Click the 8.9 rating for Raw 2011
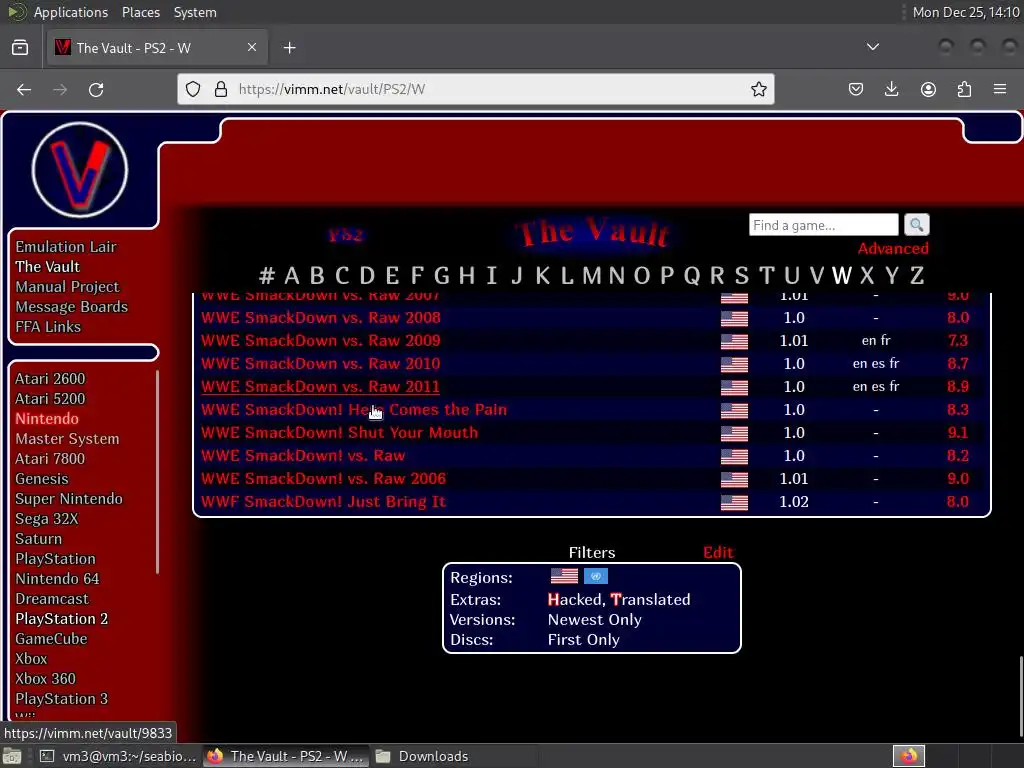This screenshot has height=768, width=1024. [x=957, y=387]
